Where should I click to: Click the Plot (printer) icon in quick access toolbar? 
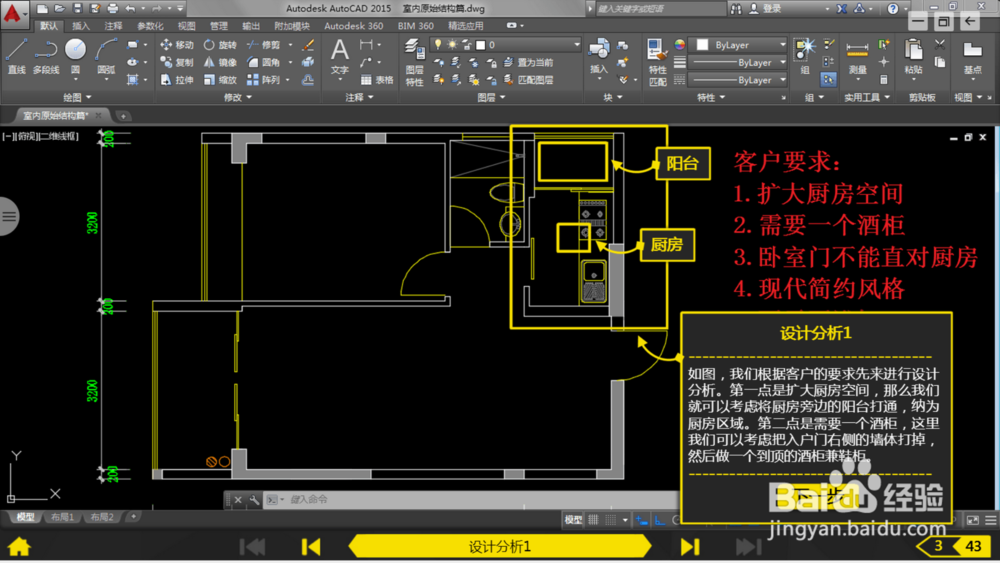pyautogui.click(x=113, y=8)
